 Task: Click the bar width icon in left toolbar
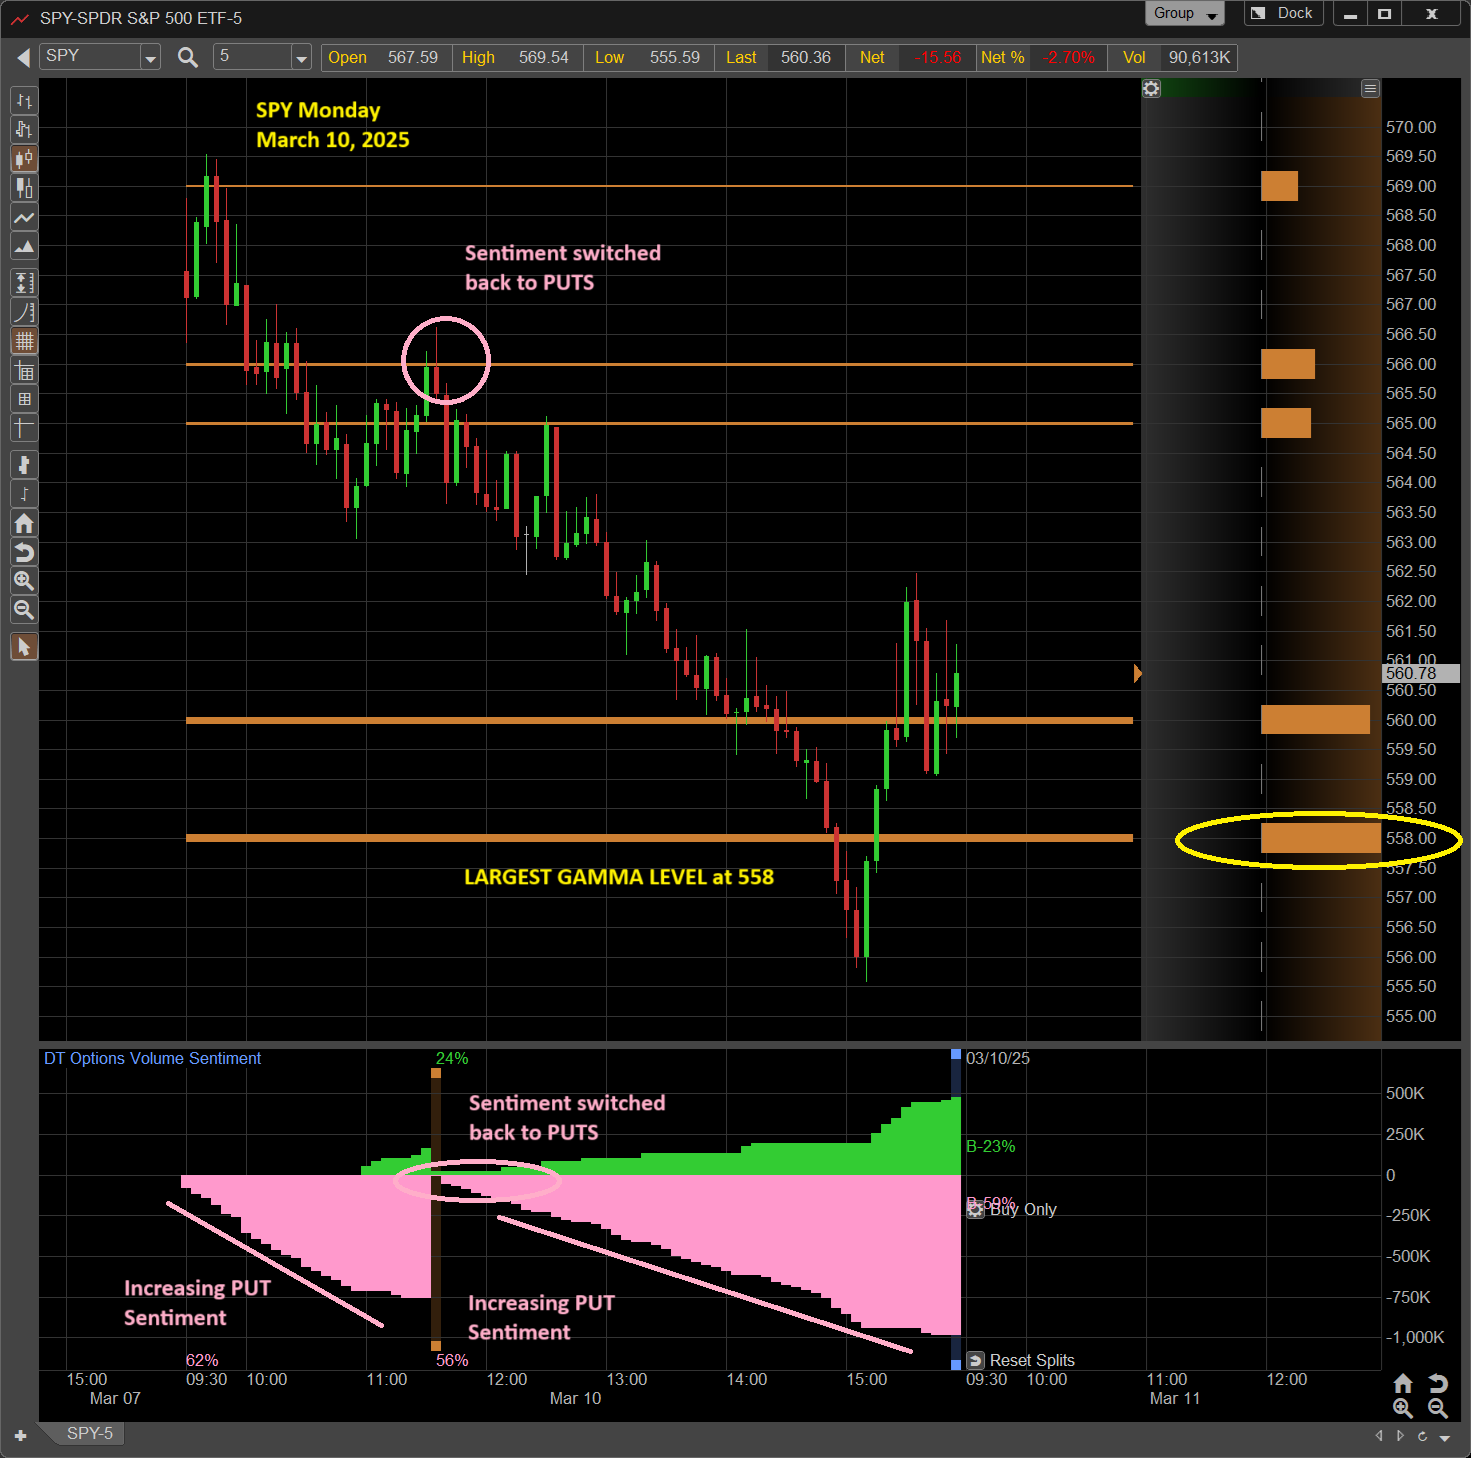24,465
